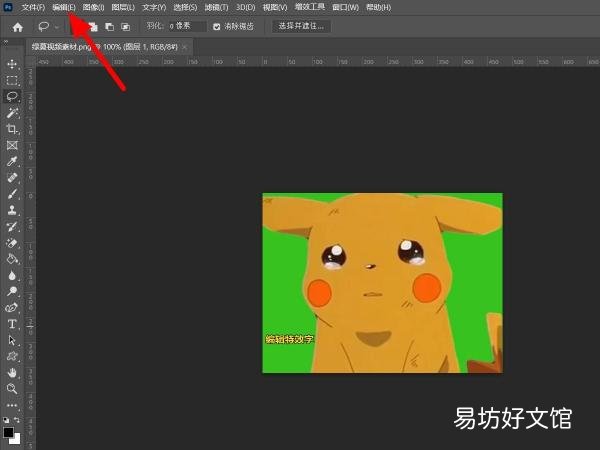Select the Horizontal Type tool

pos(12,324)
